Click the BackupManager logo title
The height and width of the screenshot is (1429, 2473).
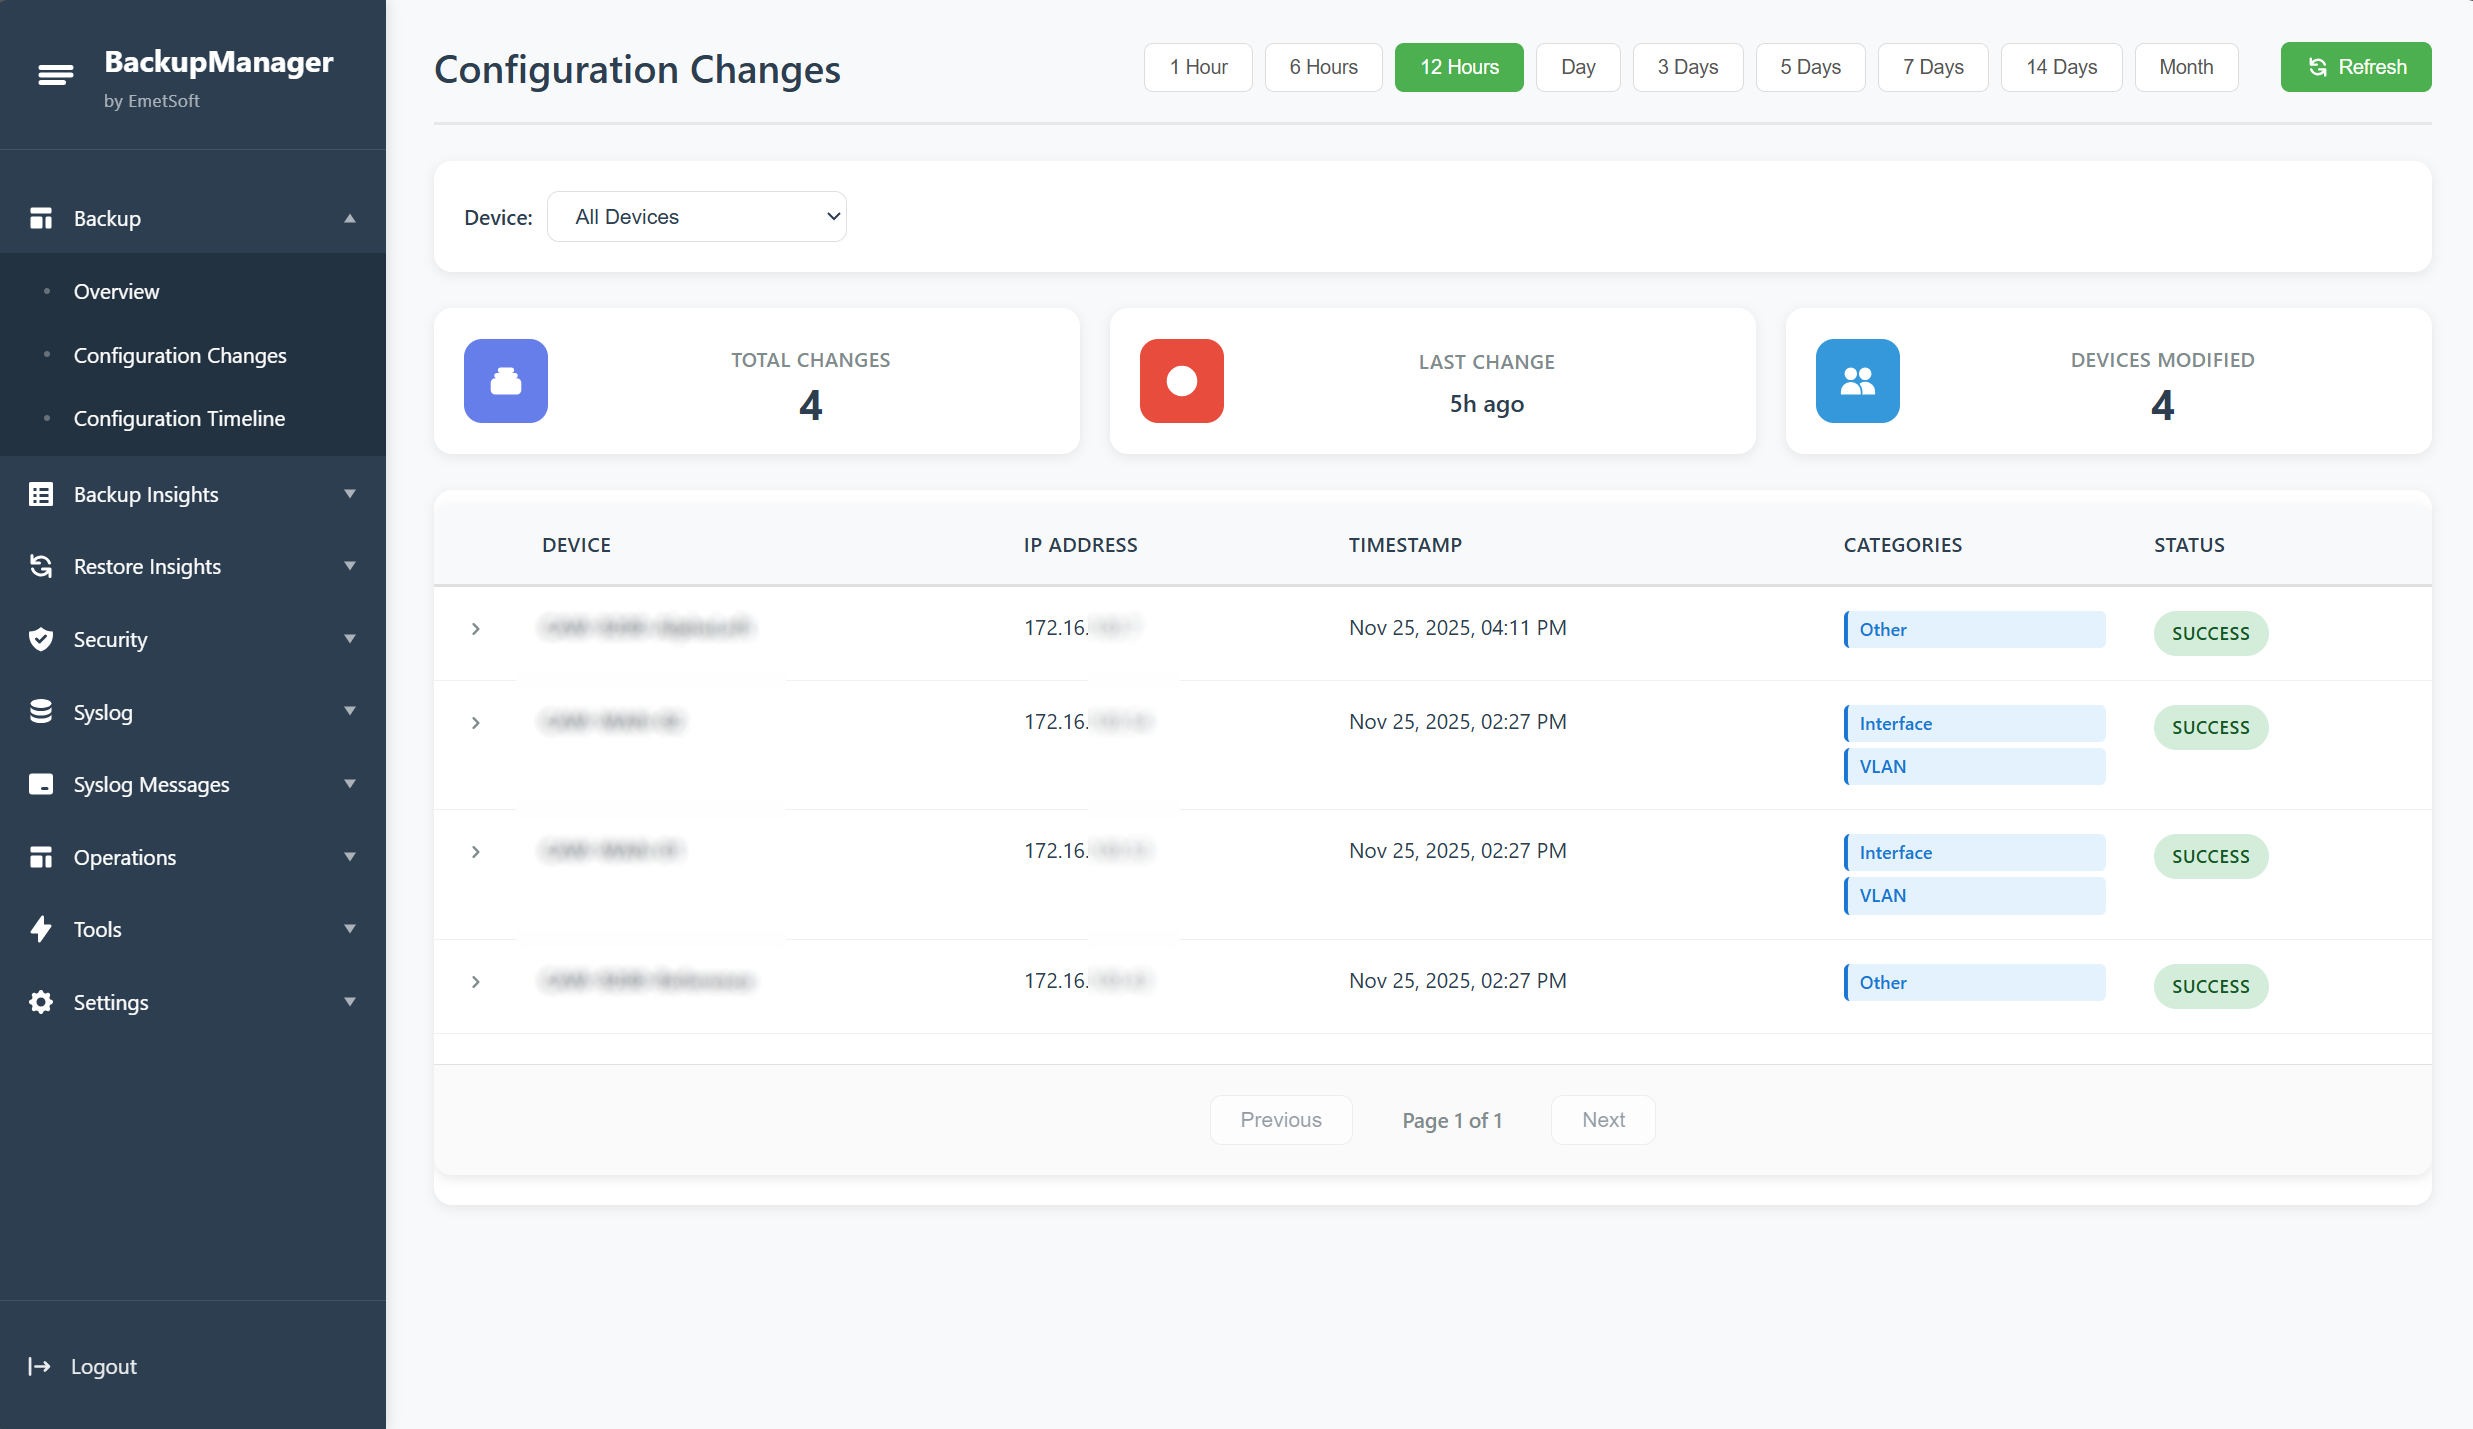click(219, 62)
